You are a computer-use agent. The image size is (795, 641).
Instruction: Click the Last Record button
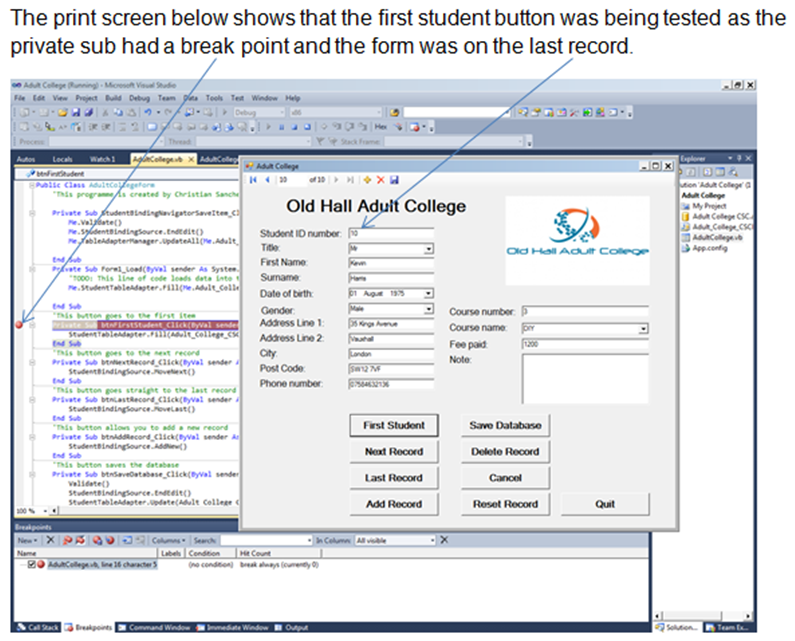[394, 478]
